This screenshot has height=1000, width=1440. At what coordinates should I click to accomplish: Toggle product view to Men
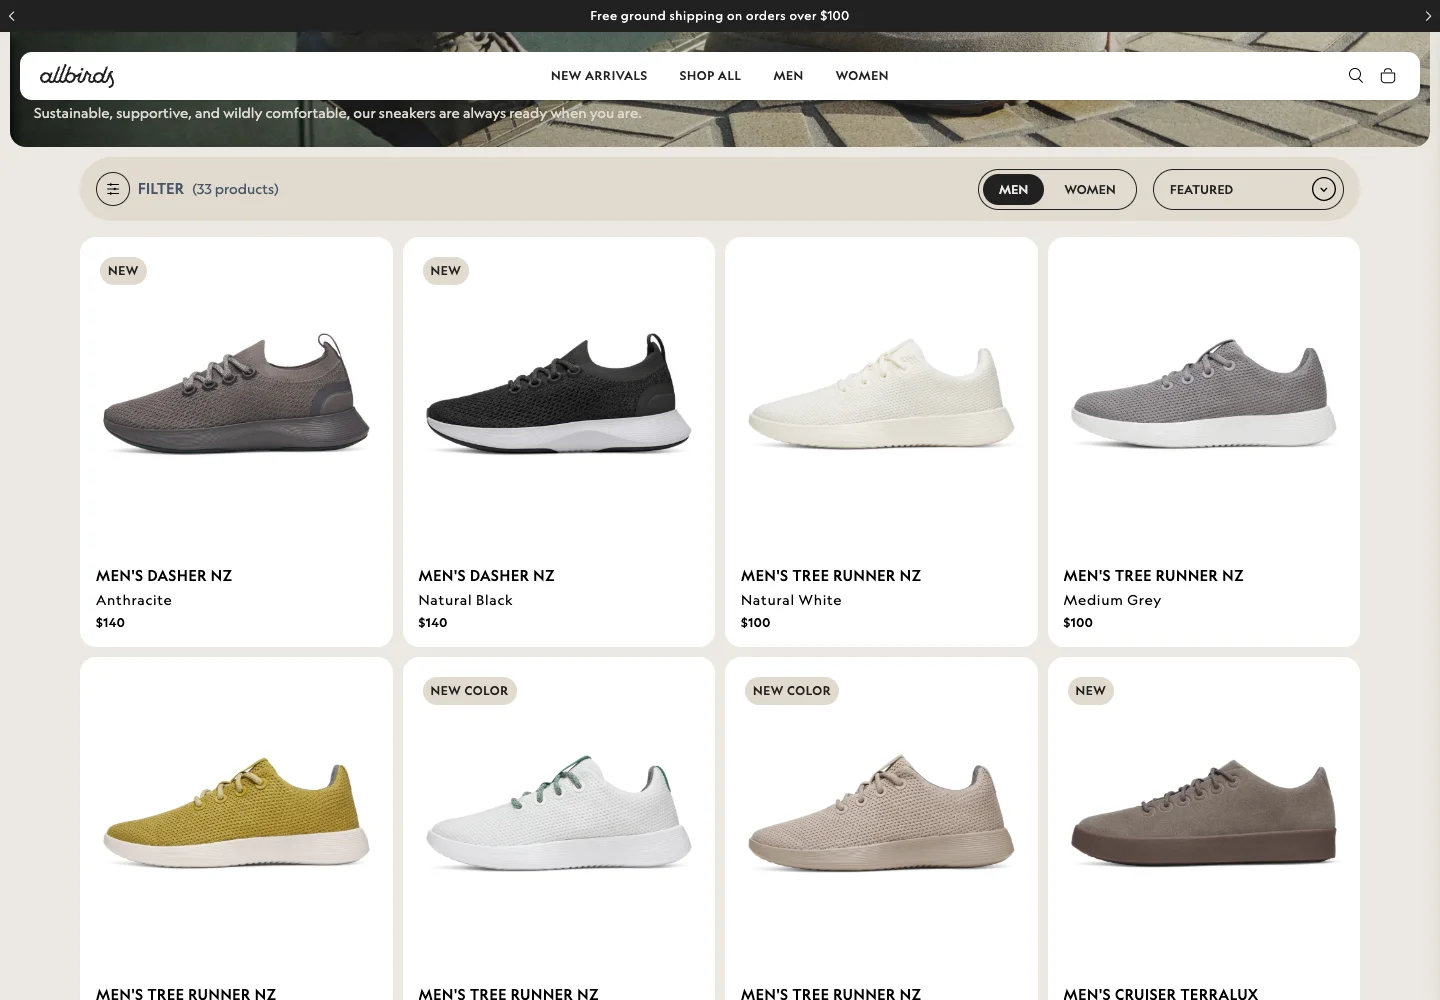(1013, 189)
